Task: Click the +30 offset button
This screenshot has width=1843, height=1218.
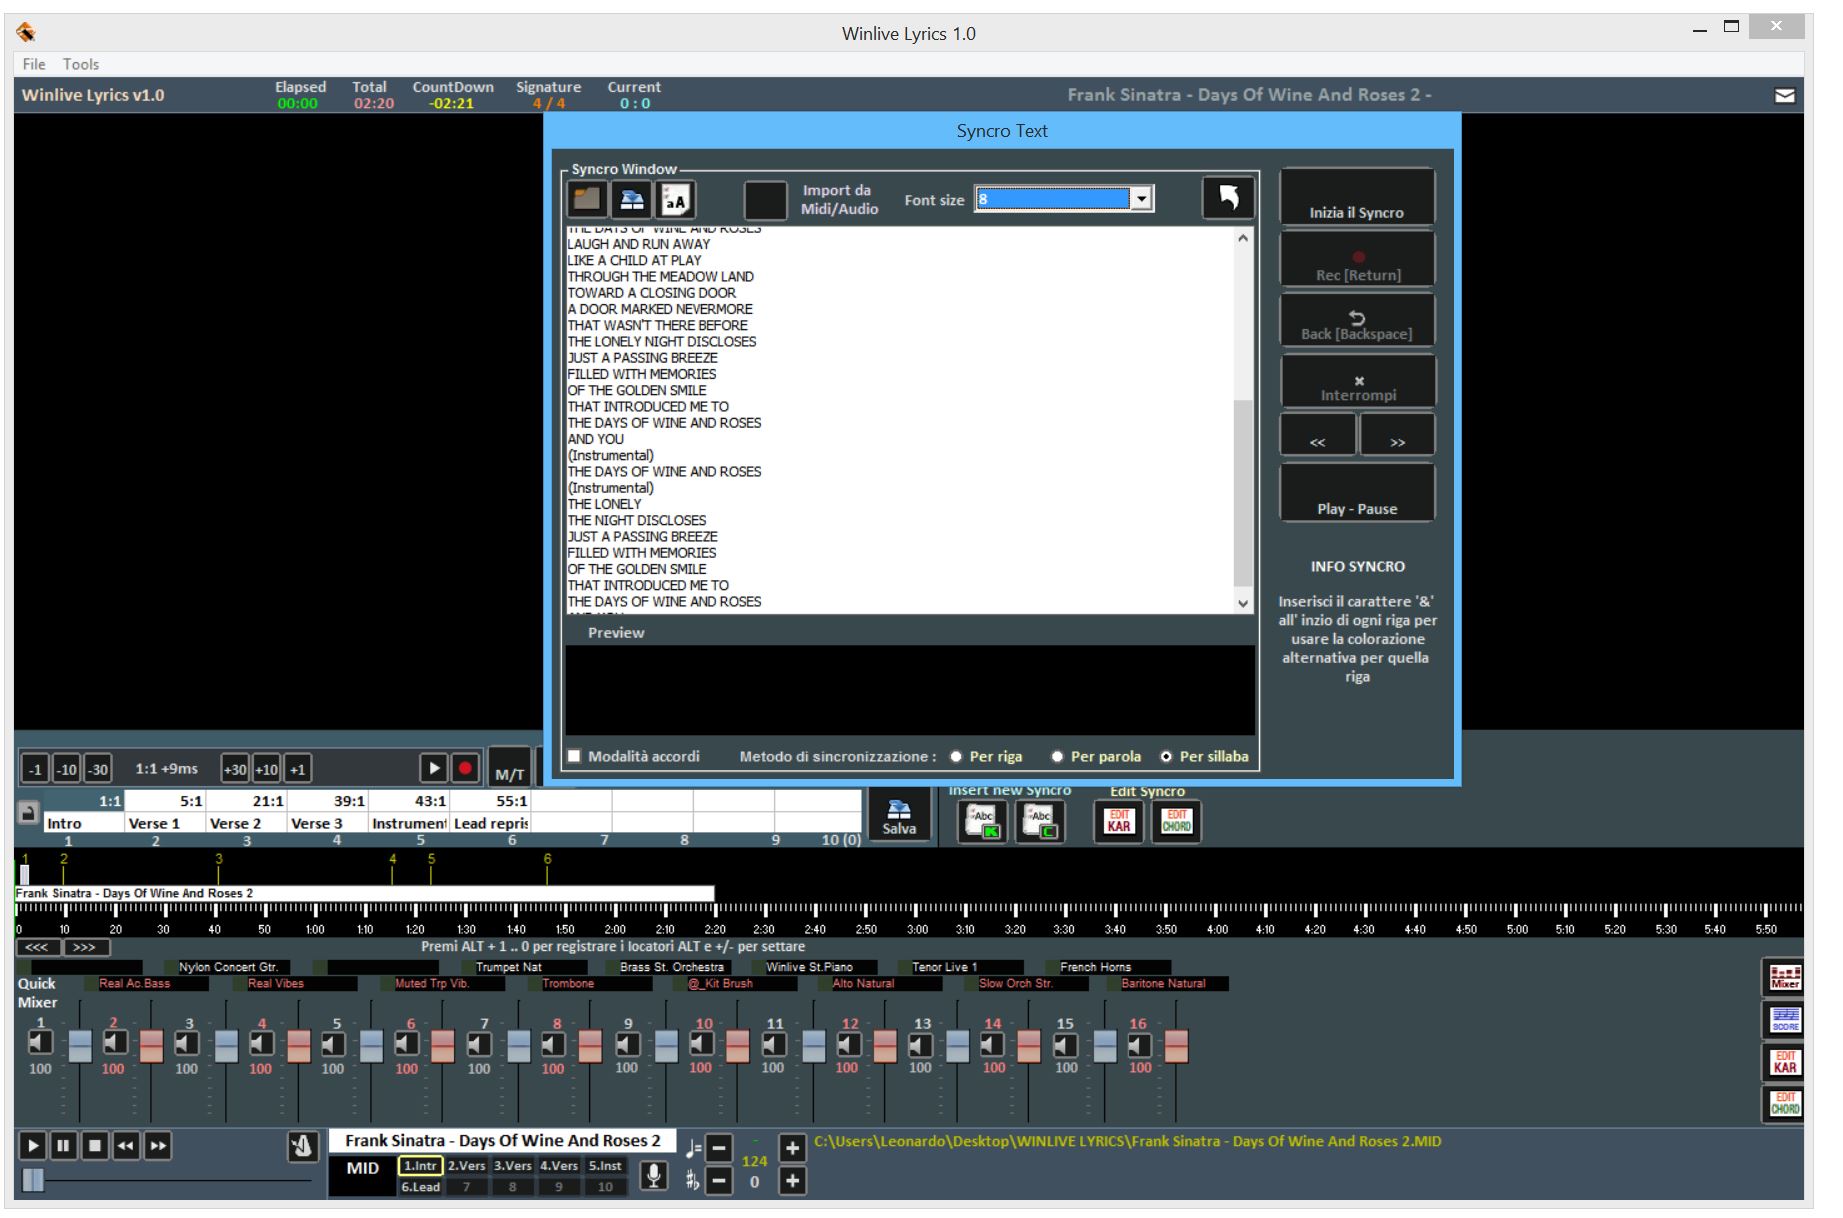Action: click(235, 769)
